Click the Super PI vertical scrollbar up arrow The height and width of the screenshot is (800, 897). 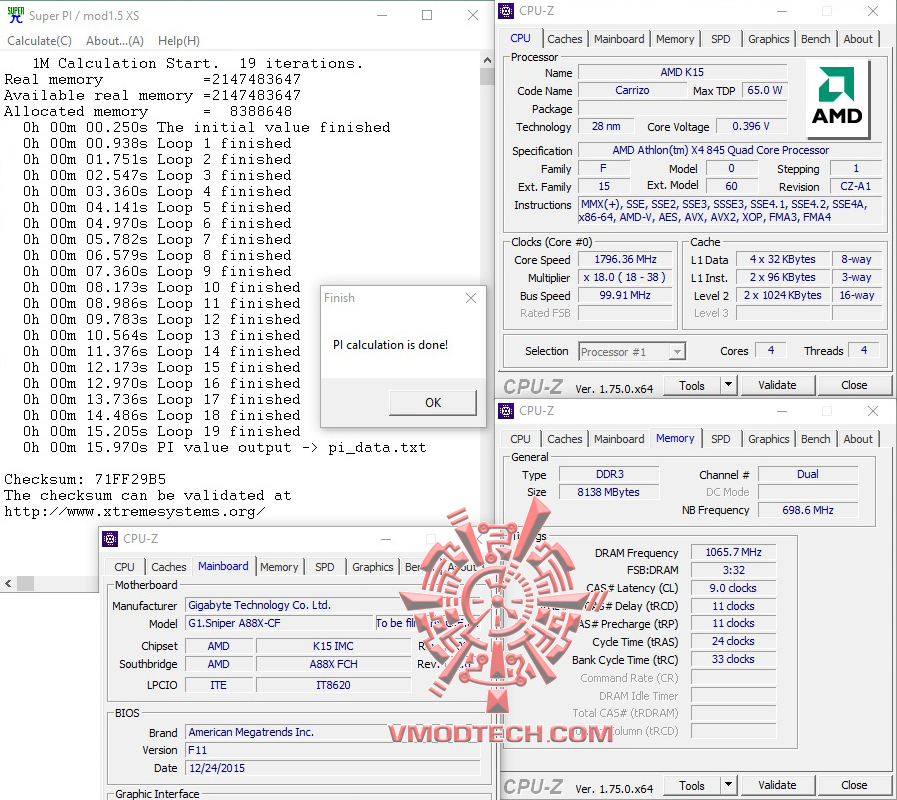(487, 60)
